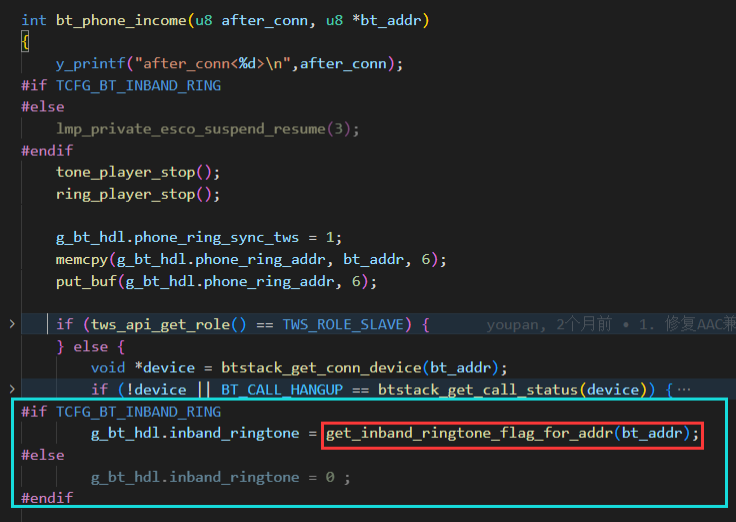The width and height of the screenshot is (736, 522).
Task: Click second #if TCFG_BT_INBAND_RING directive
Action: [x=121, y=412]
